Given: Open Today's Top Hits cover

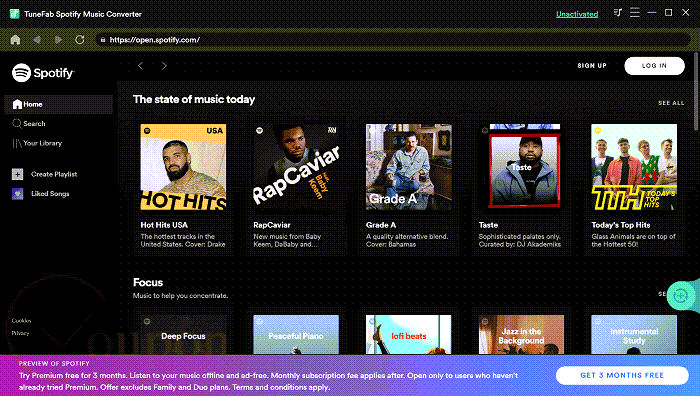Looking at the screenshot, I should click(x=634, y=167).
